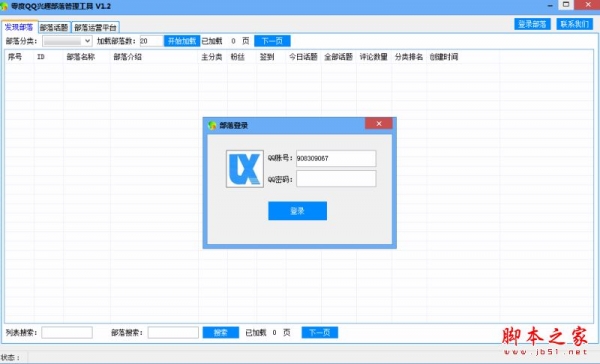Image resolution: width=600 pixels, height=364 pixels.
Task: Click the 部落登录 dialog title icon
Action: 212,126
